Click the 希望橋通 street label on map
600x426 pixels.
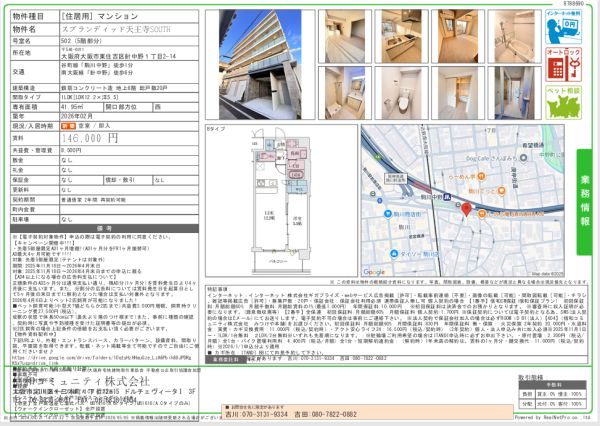pyautogui.click(x=533, y=145)
